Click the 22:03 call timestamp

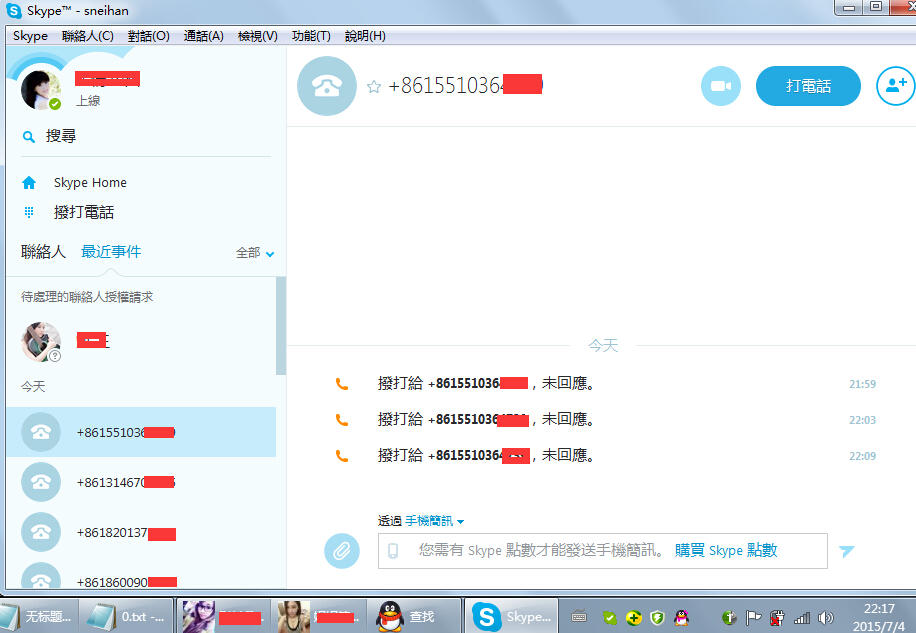(862, 420)
